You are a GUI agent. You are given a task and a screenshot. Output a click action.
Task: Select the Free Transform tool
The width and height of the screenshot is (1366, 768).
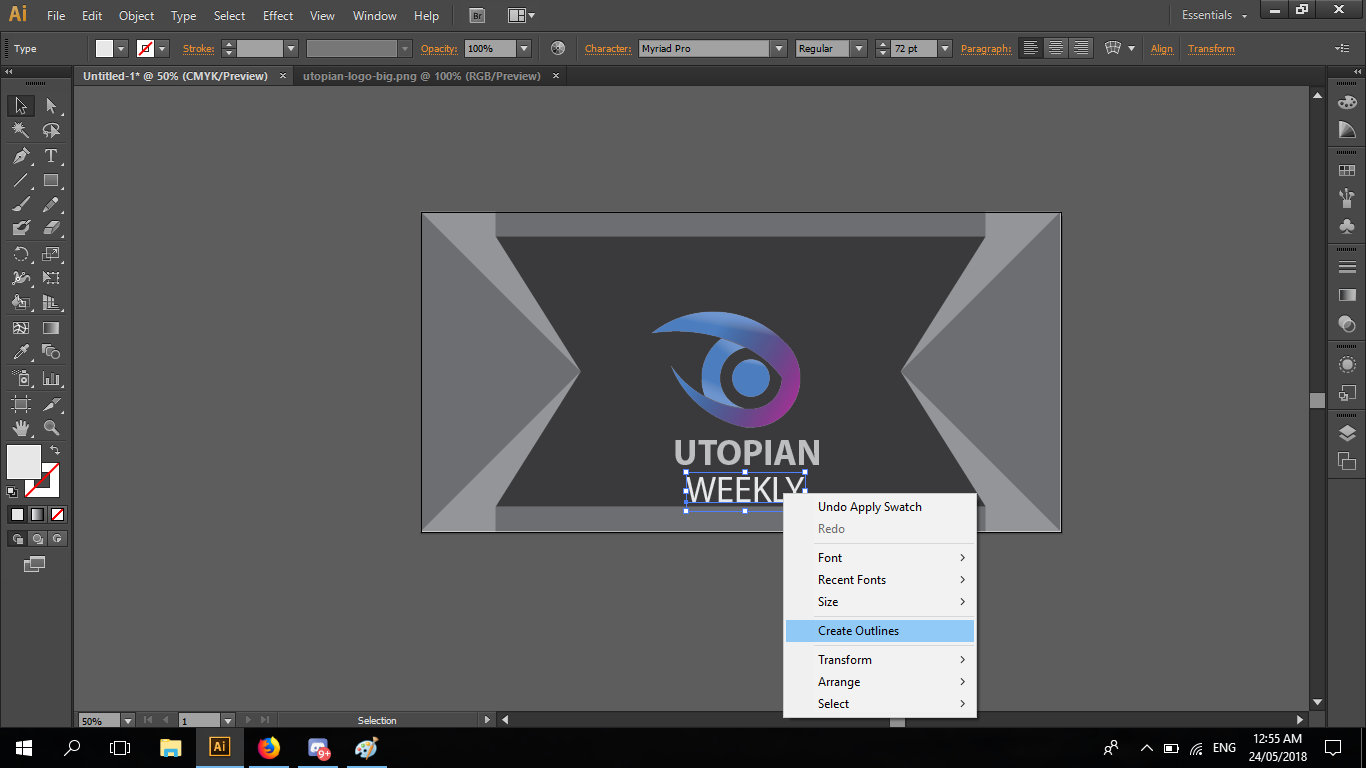point(51,278)
